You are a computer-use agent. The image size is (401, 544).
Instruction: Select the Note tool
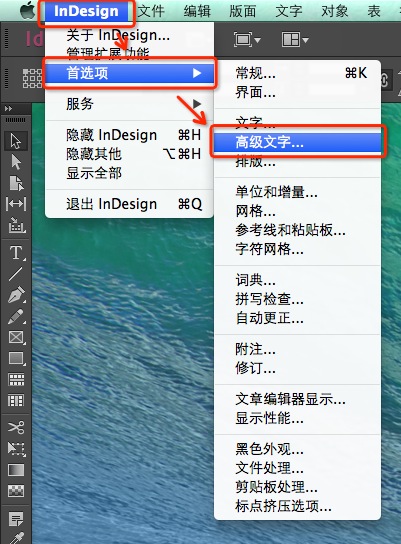click(x=16, y=519)
